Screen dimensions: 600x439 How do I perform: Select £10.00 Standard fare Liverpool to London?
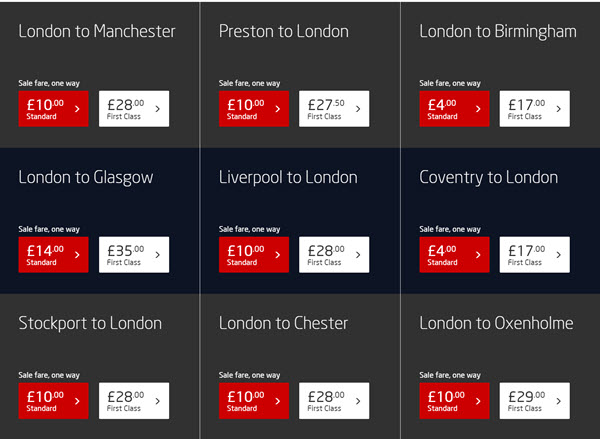click(254, 255)
